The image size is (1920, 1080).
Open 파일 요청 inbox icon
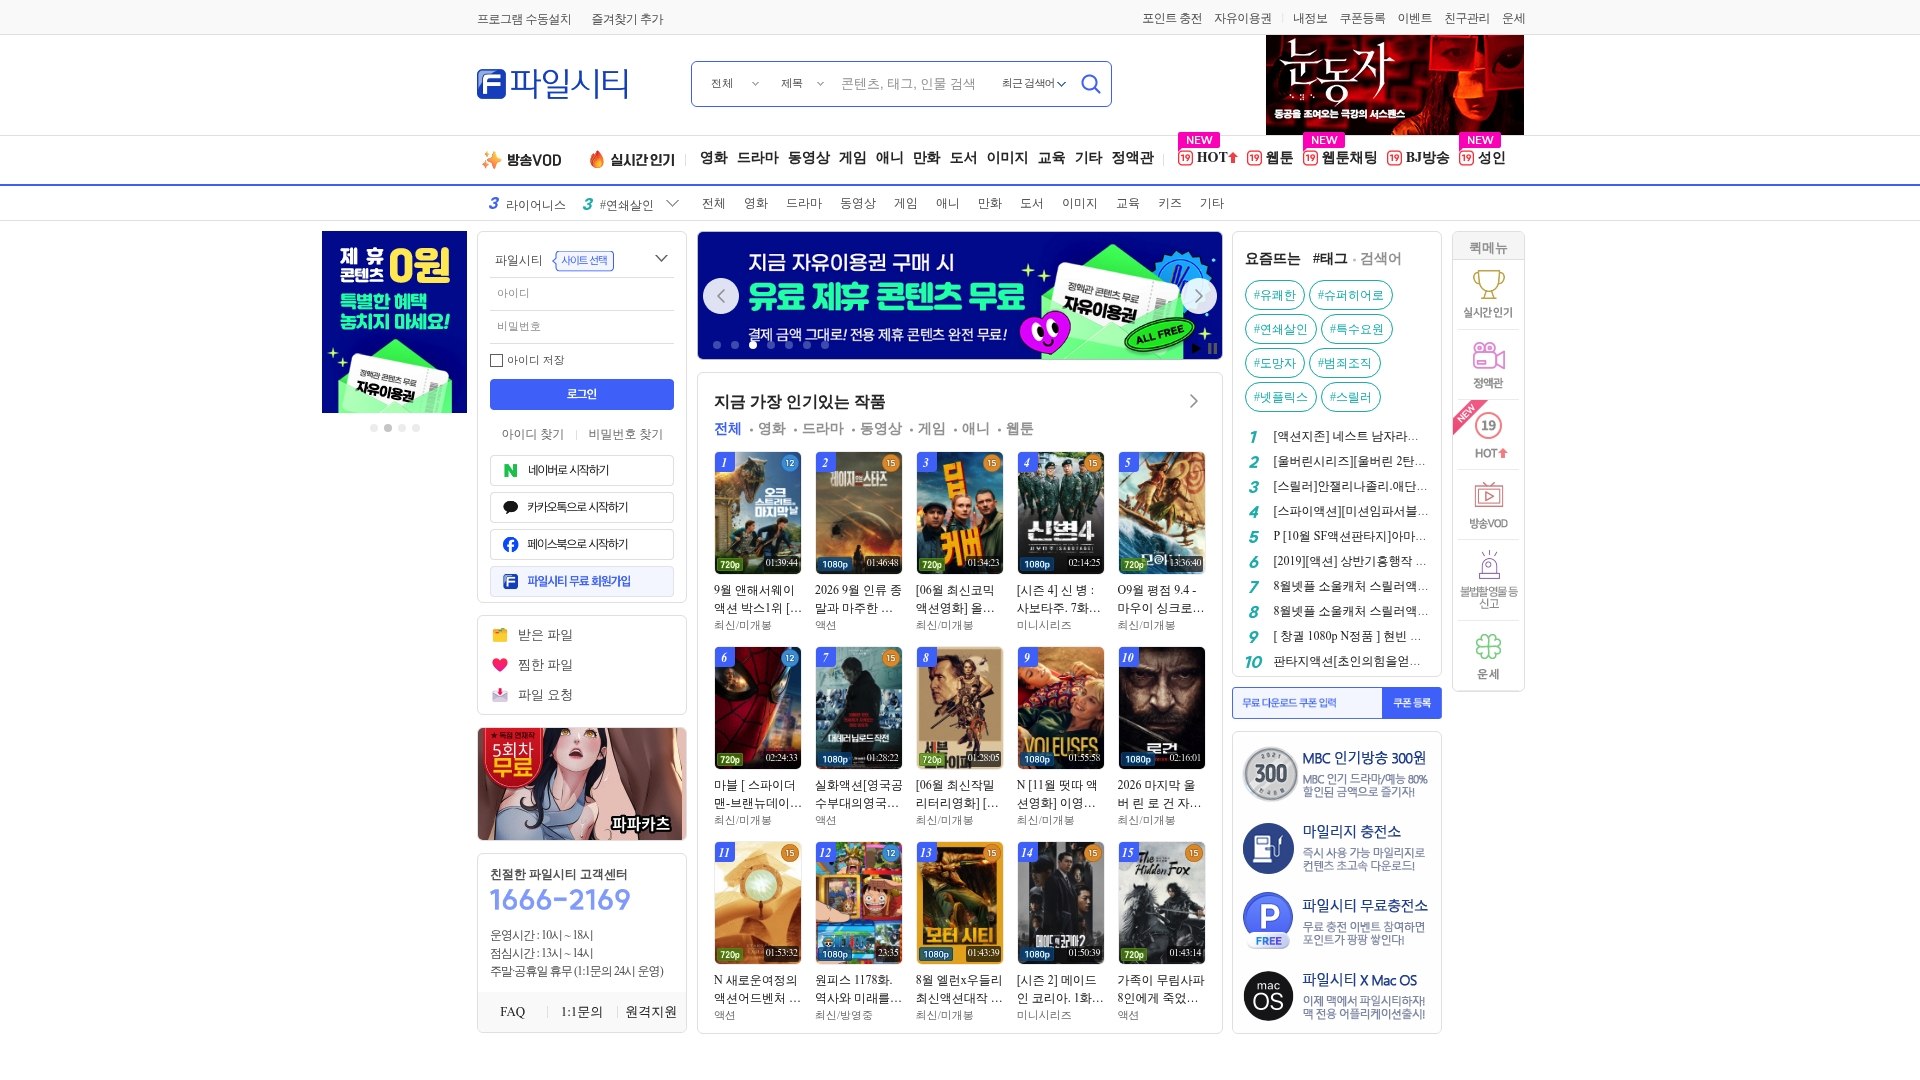[x=500, y=695]
